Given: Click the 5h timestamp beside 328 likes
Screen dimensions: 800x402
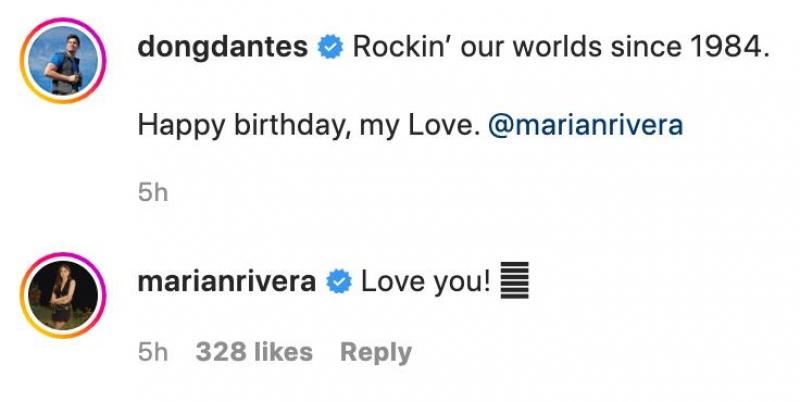Looking at the screenshot, I should [153, 352].
